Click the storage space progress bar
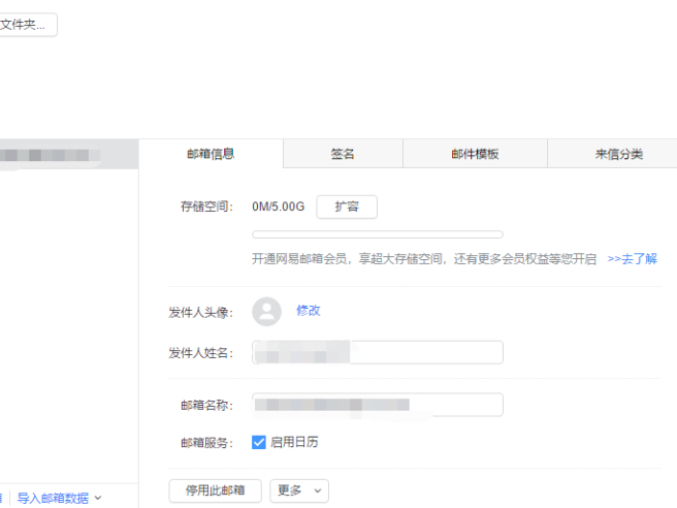The height and width of the screenshot is (508, 677). point(377,234)
